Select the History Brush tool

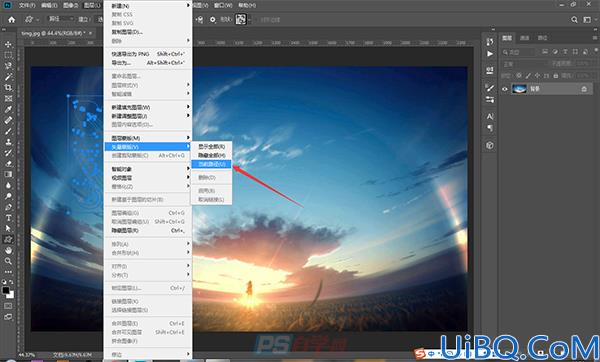click(8, 153)
